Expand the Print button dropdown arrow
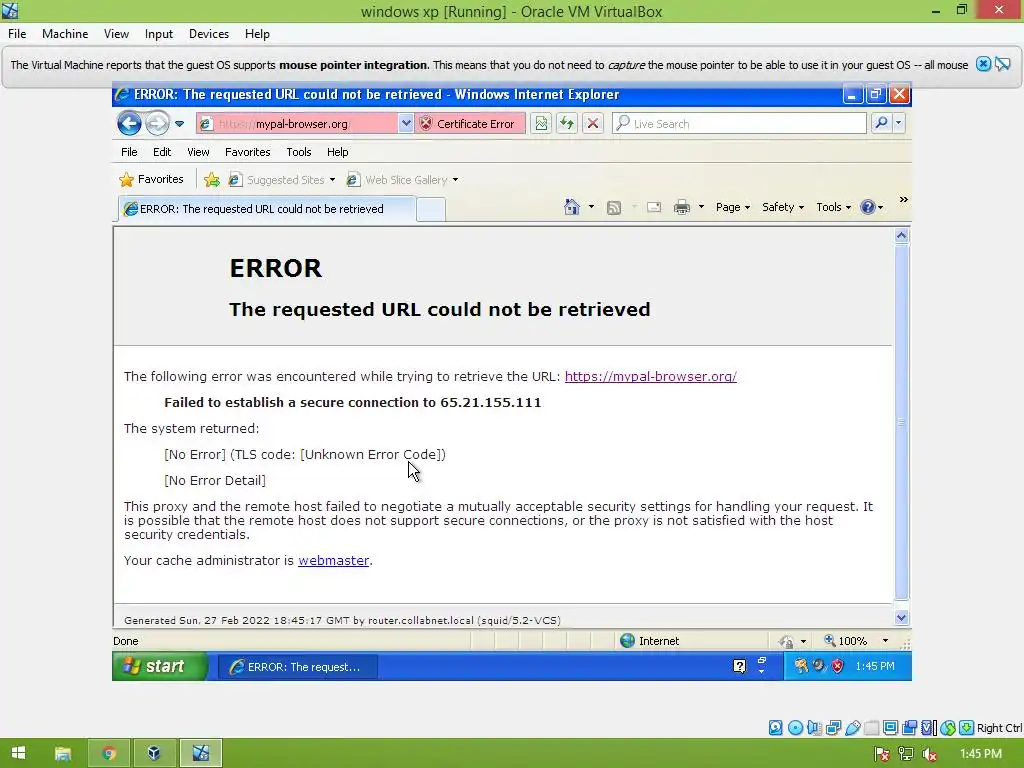This screenshot has height=768, width=1024. (701, 207)
